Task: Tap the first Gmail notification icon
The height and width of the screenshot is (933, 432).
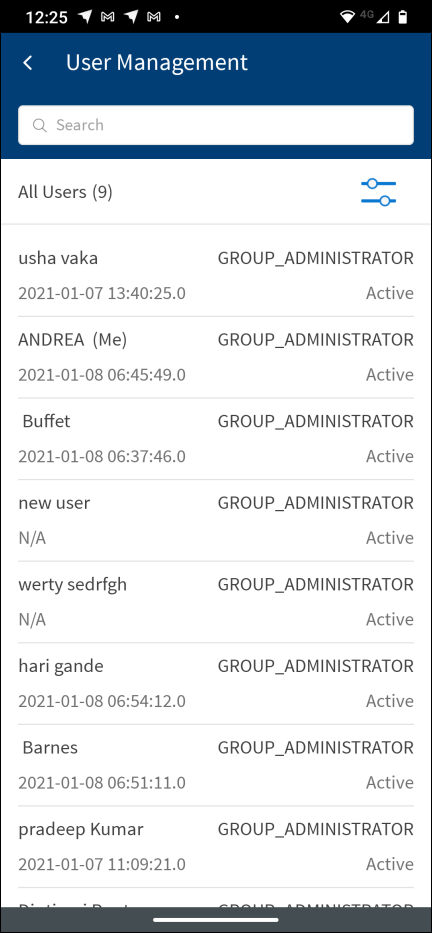Action: 108,17
